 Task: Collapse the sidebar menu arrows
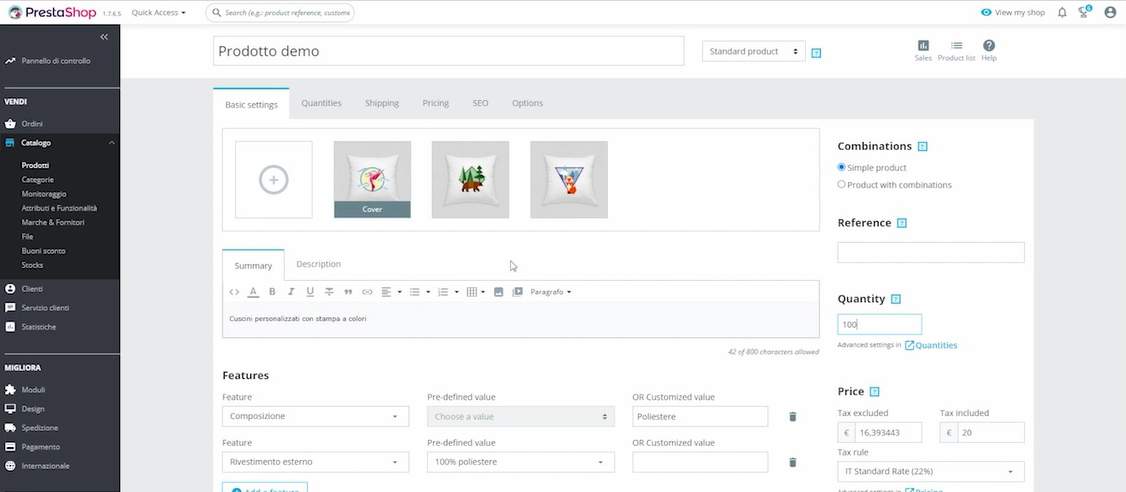[x=104, y=37]
